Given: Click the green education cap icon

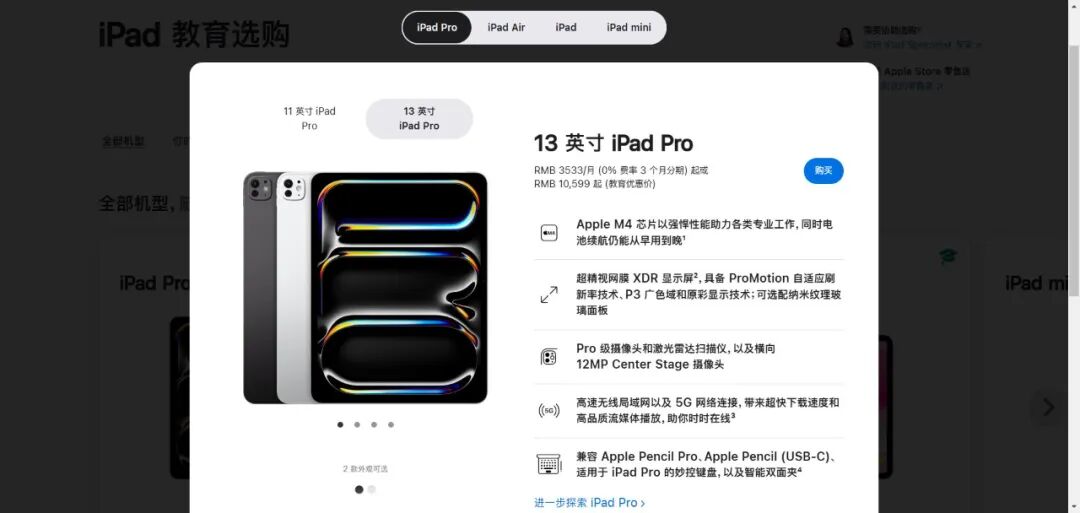Looking at the screenshot, I should [x=948, y=257].
